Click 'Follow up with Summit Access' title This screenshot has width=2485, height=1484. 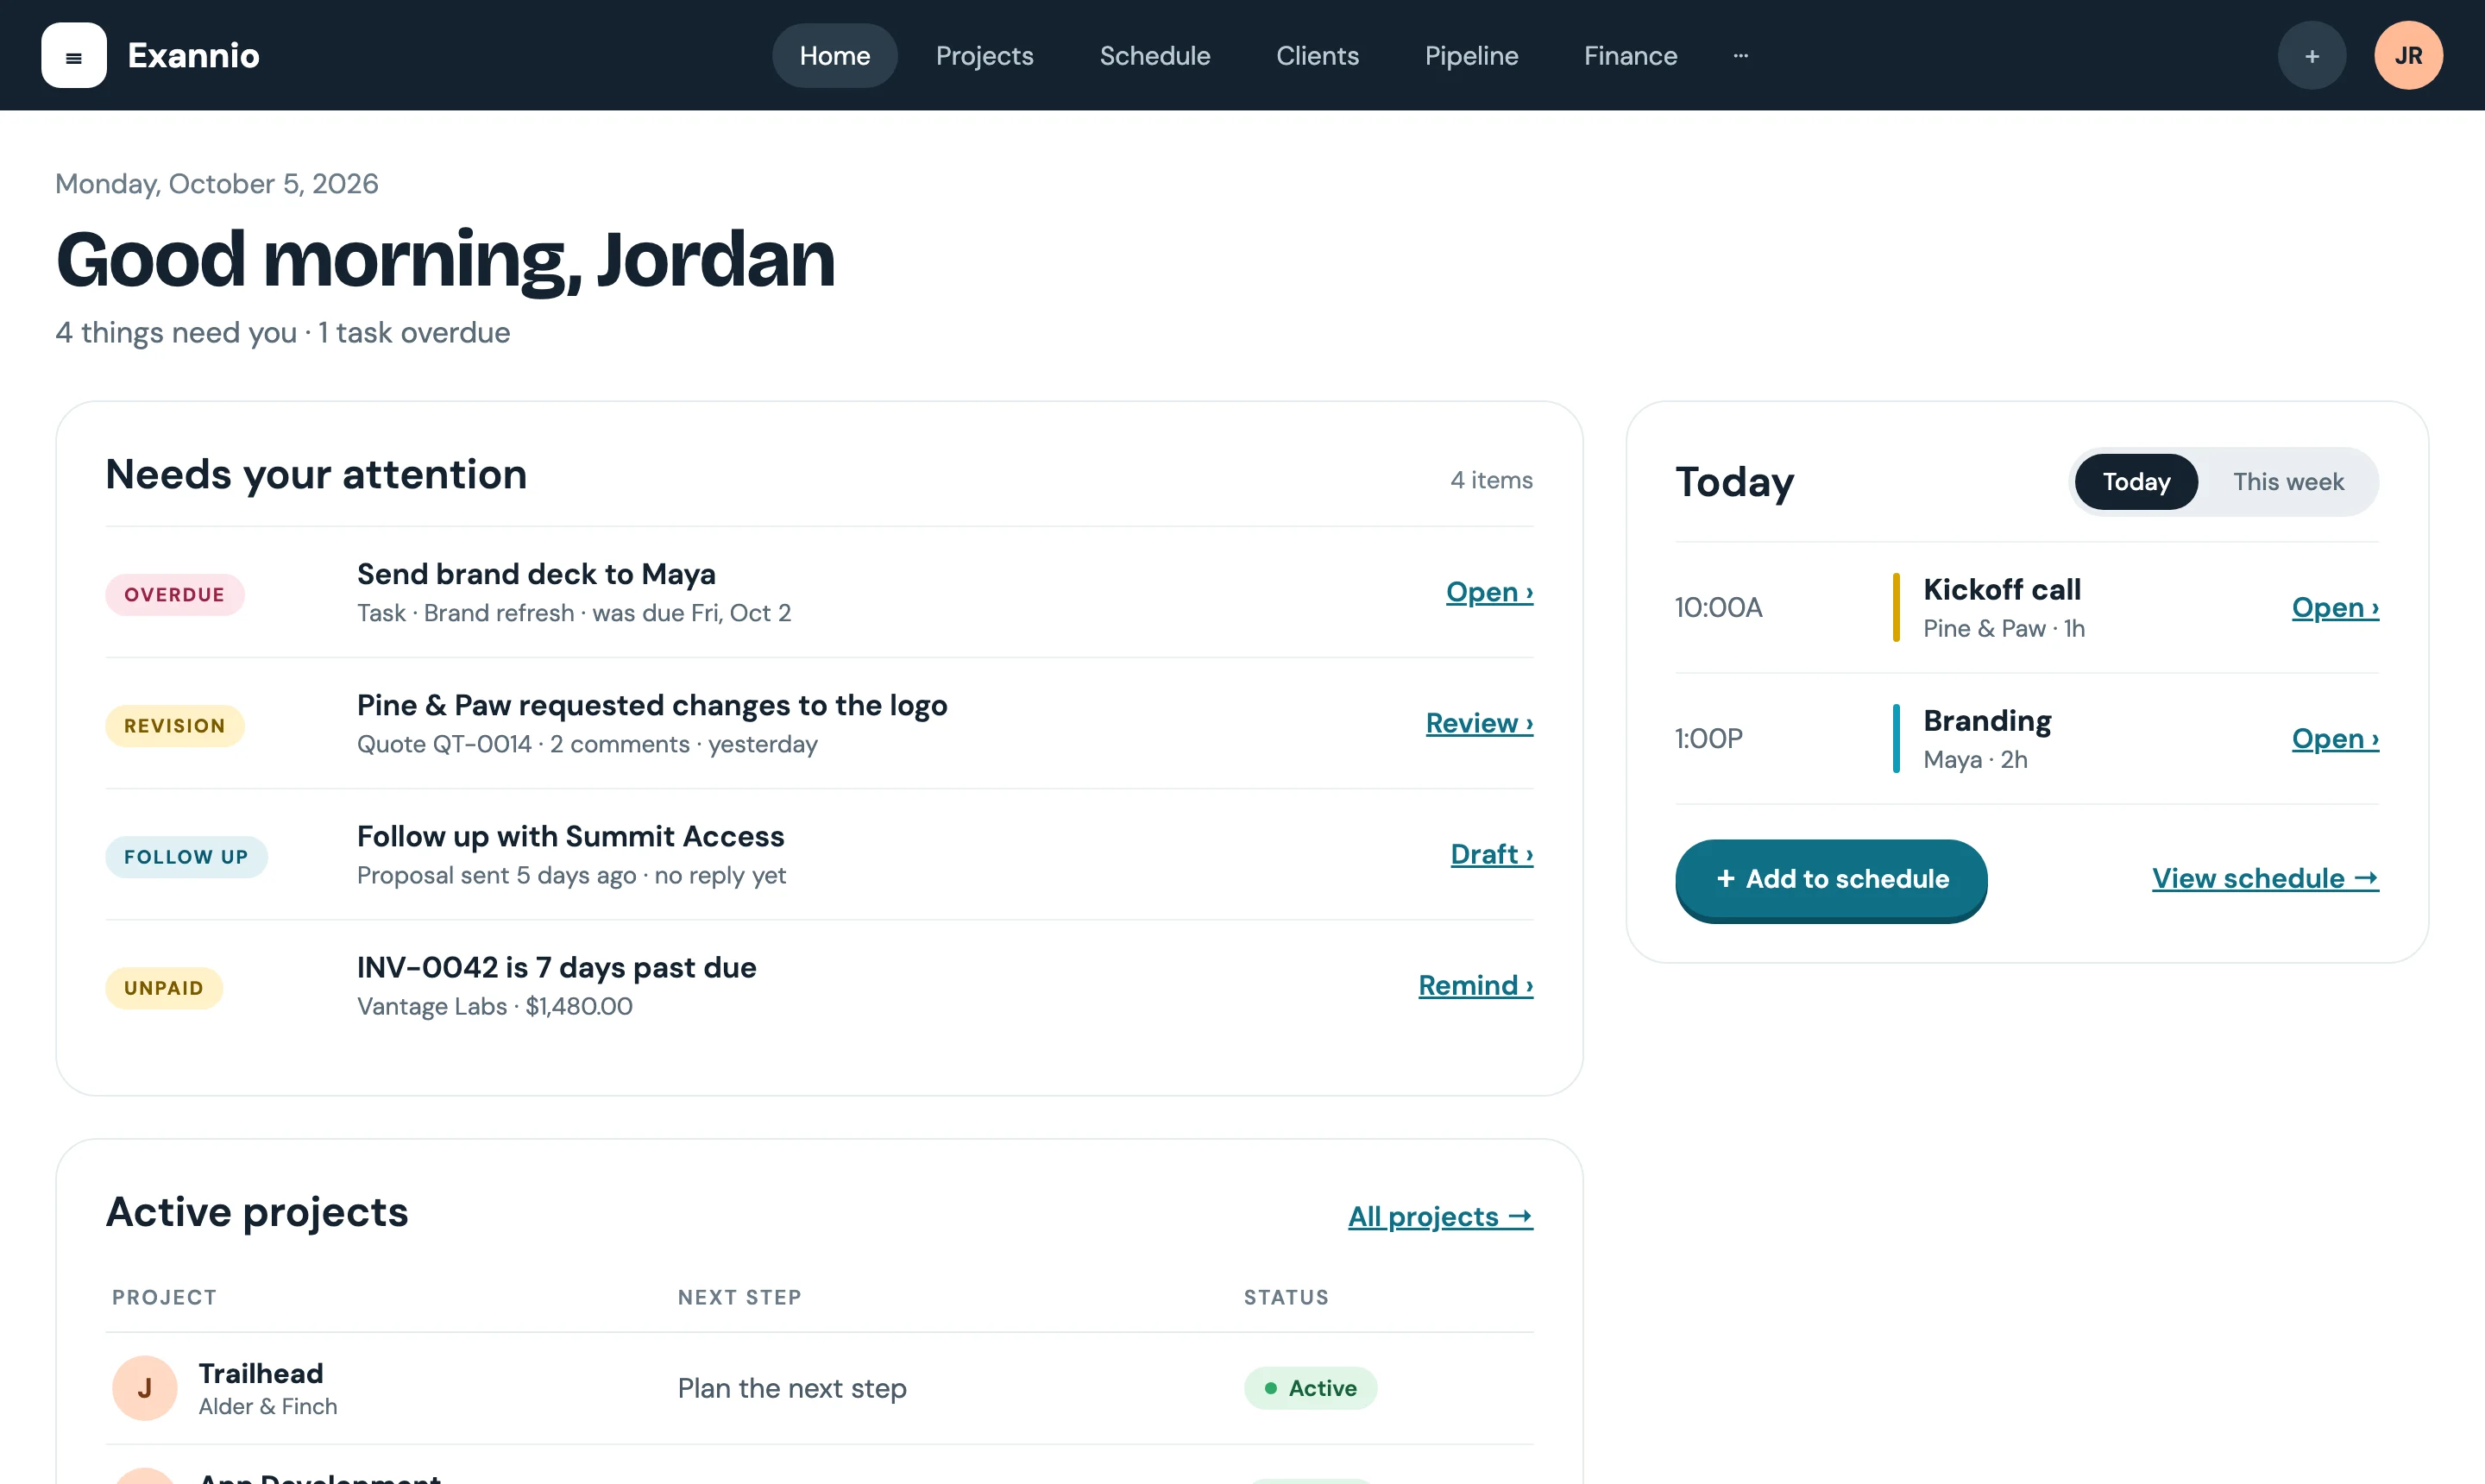pos(570,835)
